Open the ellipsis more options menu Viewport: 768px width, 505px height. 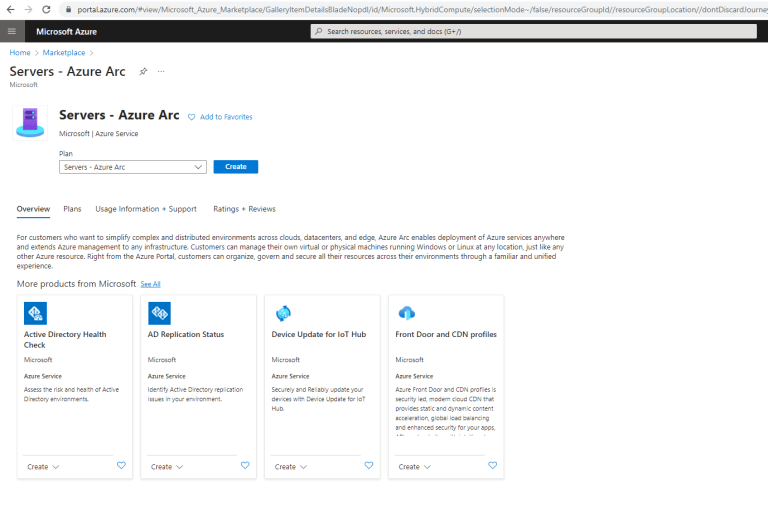pos(161,72)
